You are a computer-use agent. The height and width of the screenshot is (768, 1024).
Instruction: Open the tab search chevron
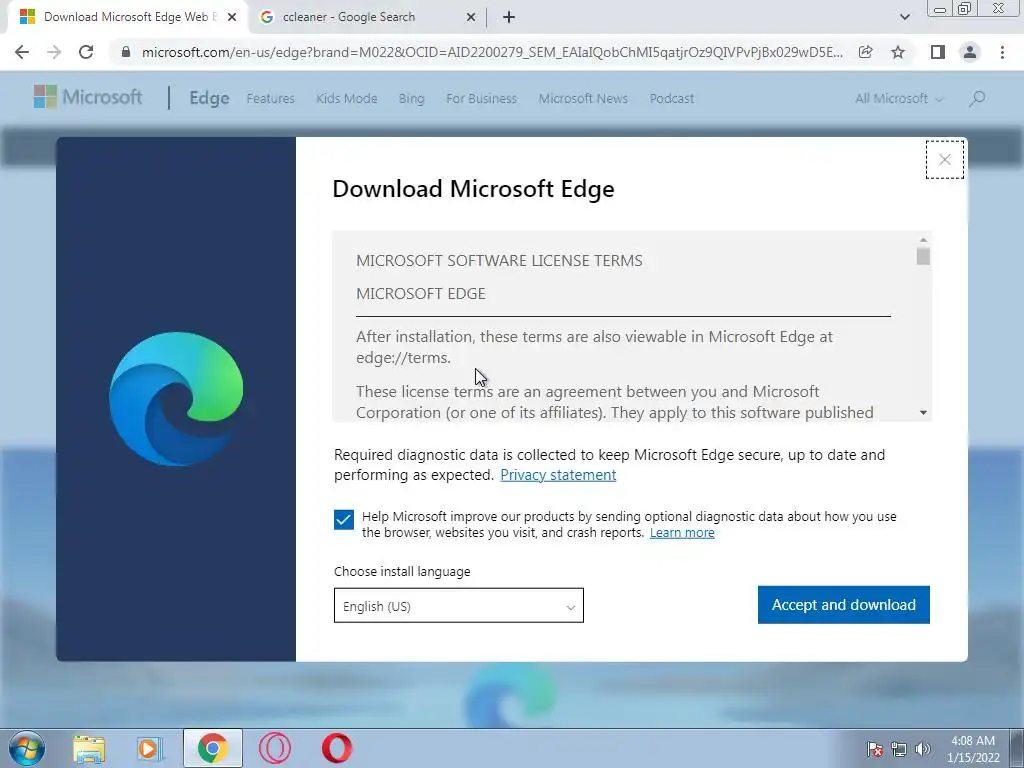coord(904,17)
